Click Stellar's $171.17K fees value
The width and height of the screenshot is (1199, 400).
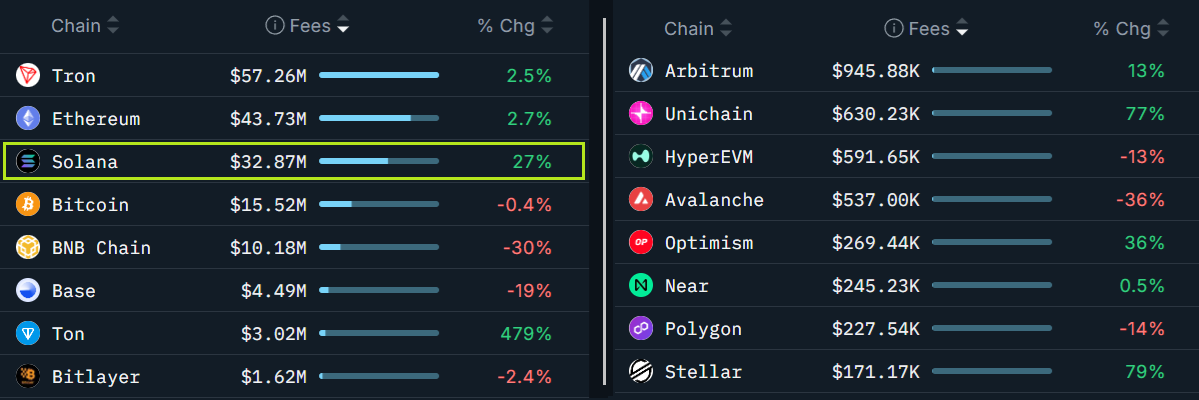click(876, 372)
